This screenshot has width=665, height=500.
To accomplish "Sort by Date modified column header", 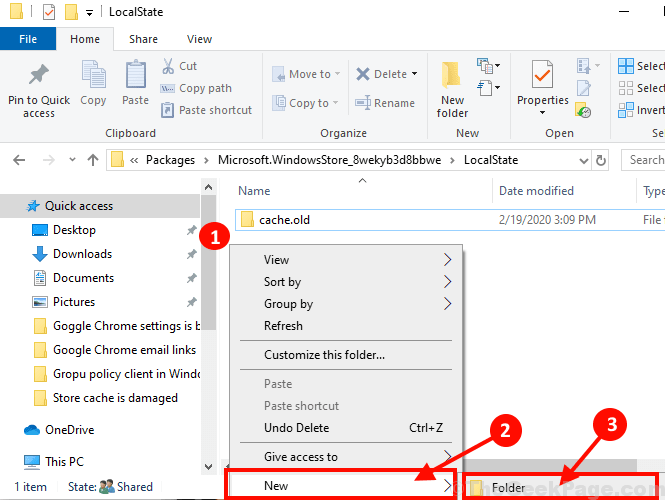I will [536, 191].
